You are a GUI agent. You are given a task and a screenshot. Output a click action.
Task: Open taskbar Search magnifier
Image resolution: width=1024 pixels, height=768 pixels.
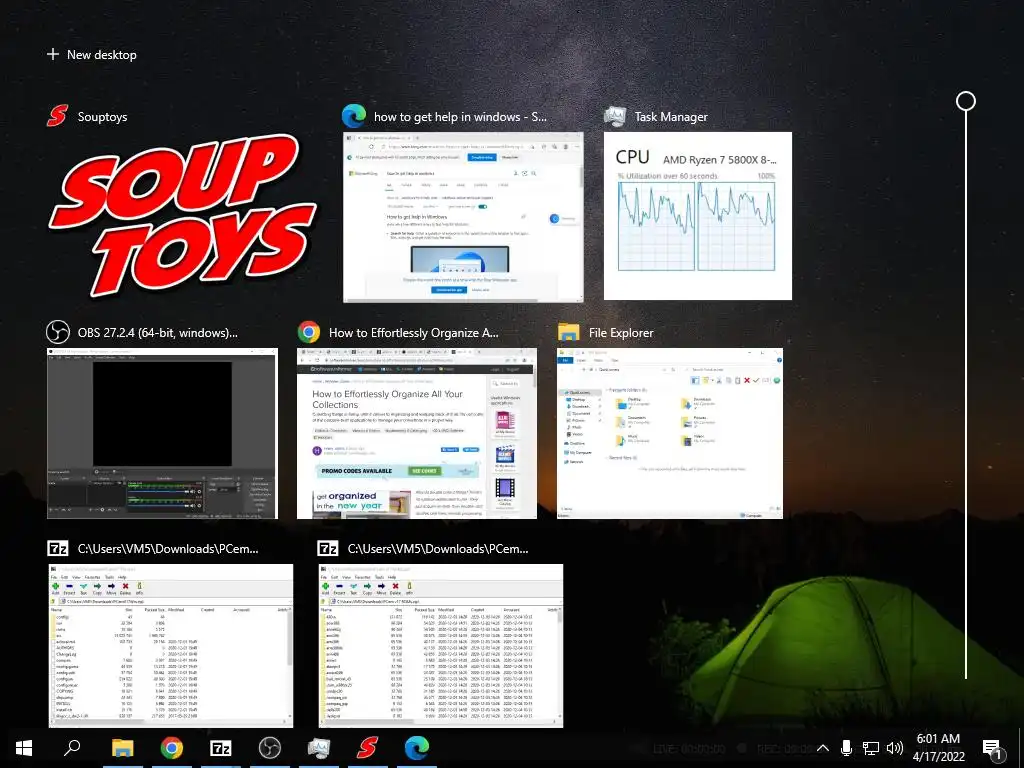click(x=72, y=748)
